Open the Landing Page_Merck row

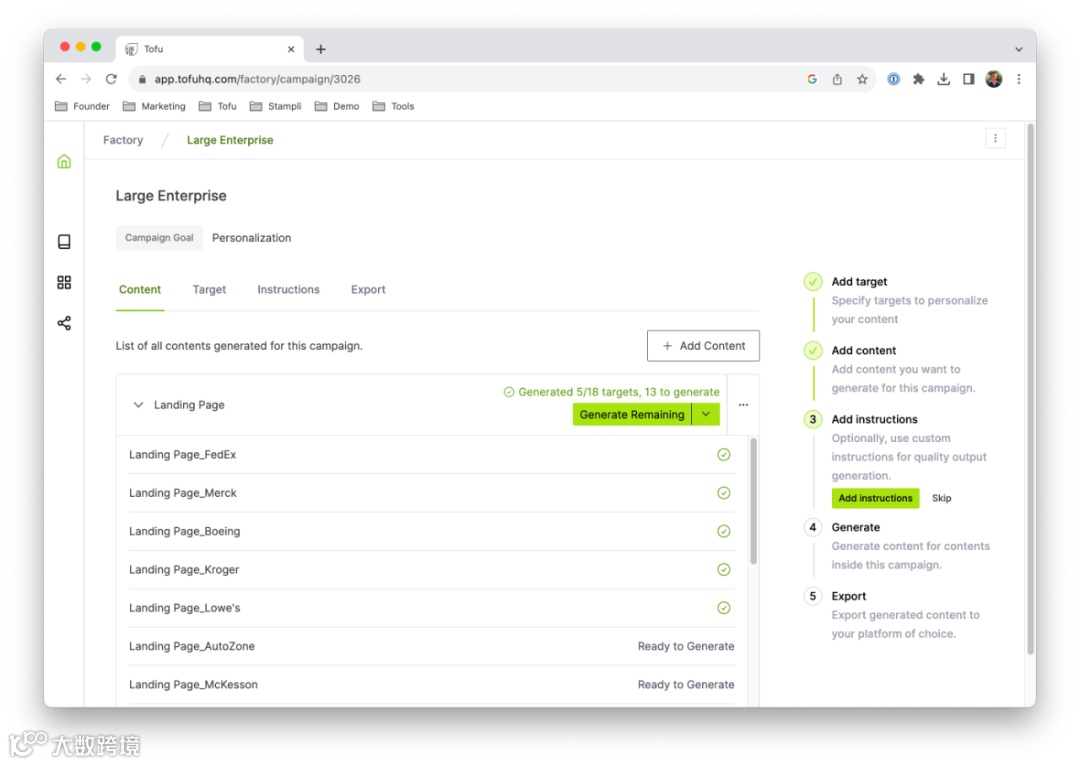431,493
